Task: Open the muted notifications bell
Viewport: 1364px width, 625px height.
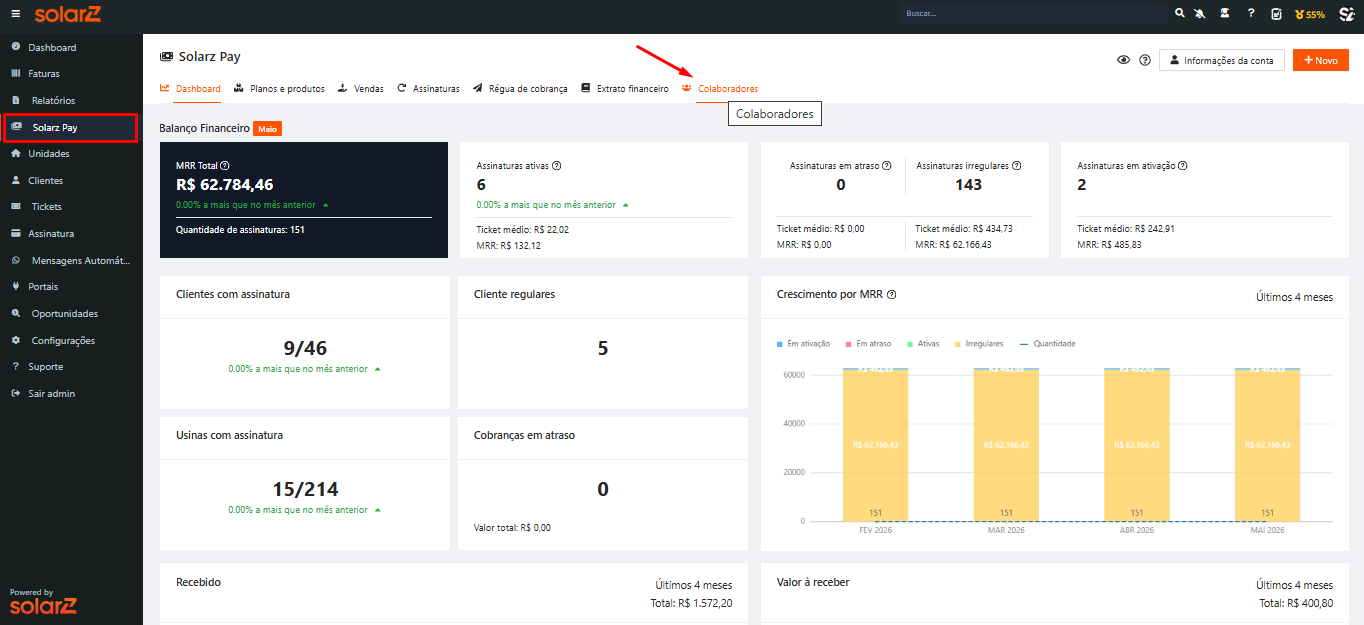Action: 1200,14
